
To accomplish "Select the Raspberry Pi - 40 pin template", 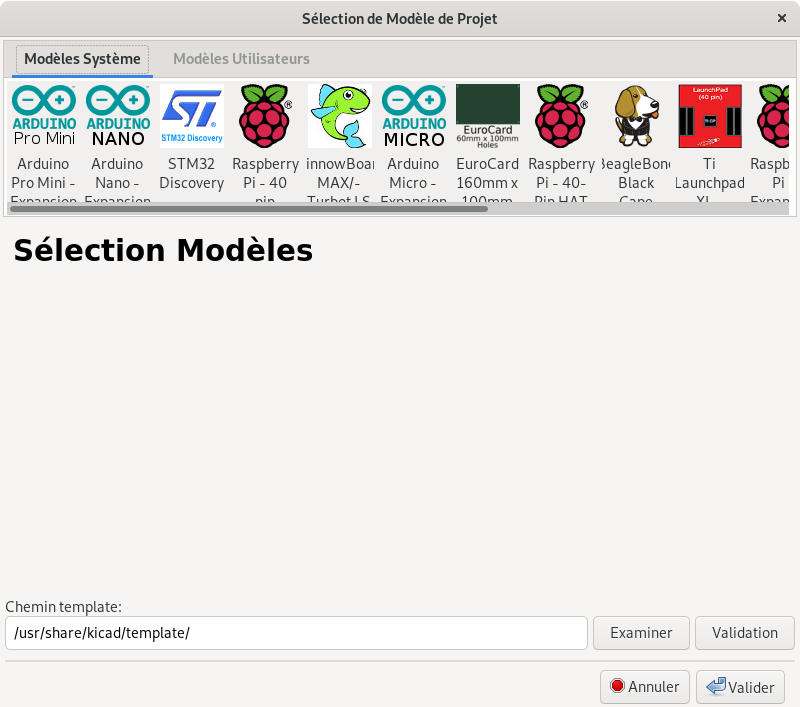I will point(265,116).
